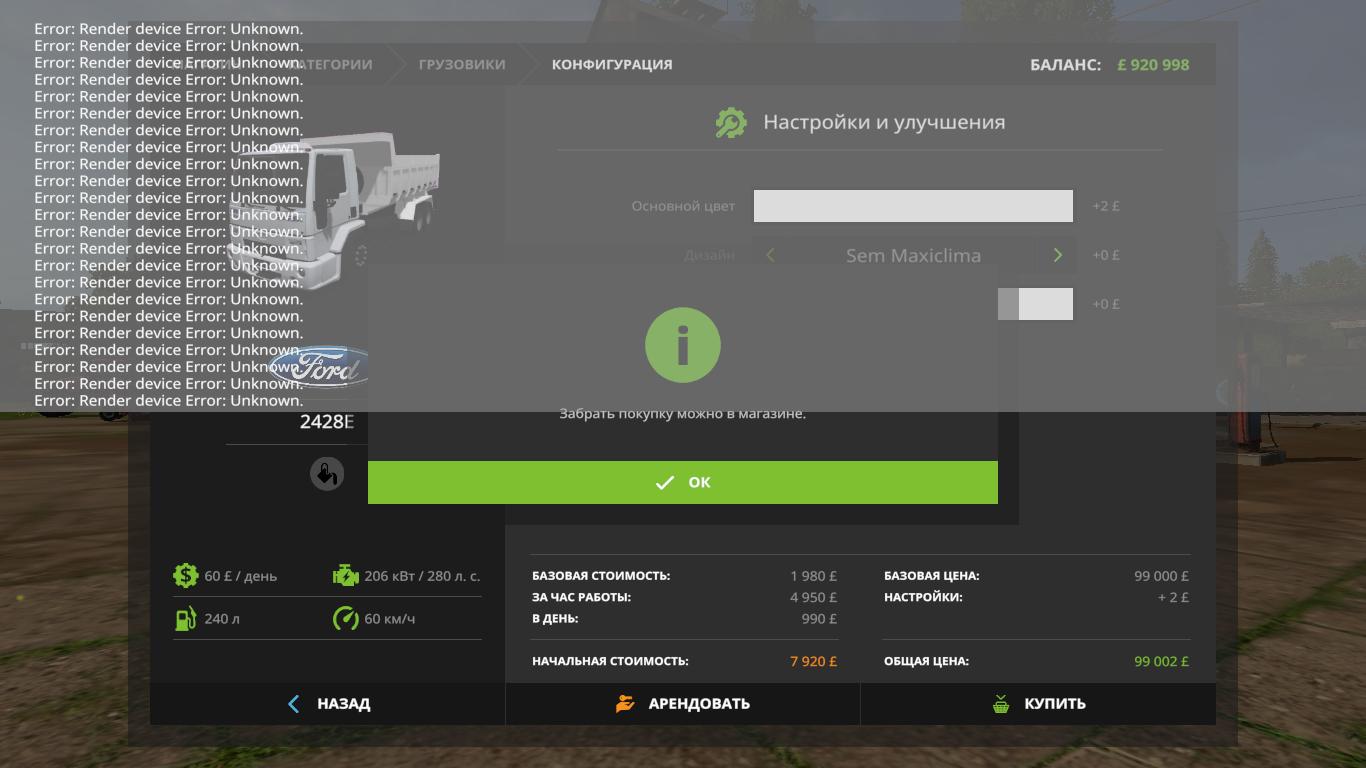
Task: Go back with the НАЗАД button
Action: point(329,704)
